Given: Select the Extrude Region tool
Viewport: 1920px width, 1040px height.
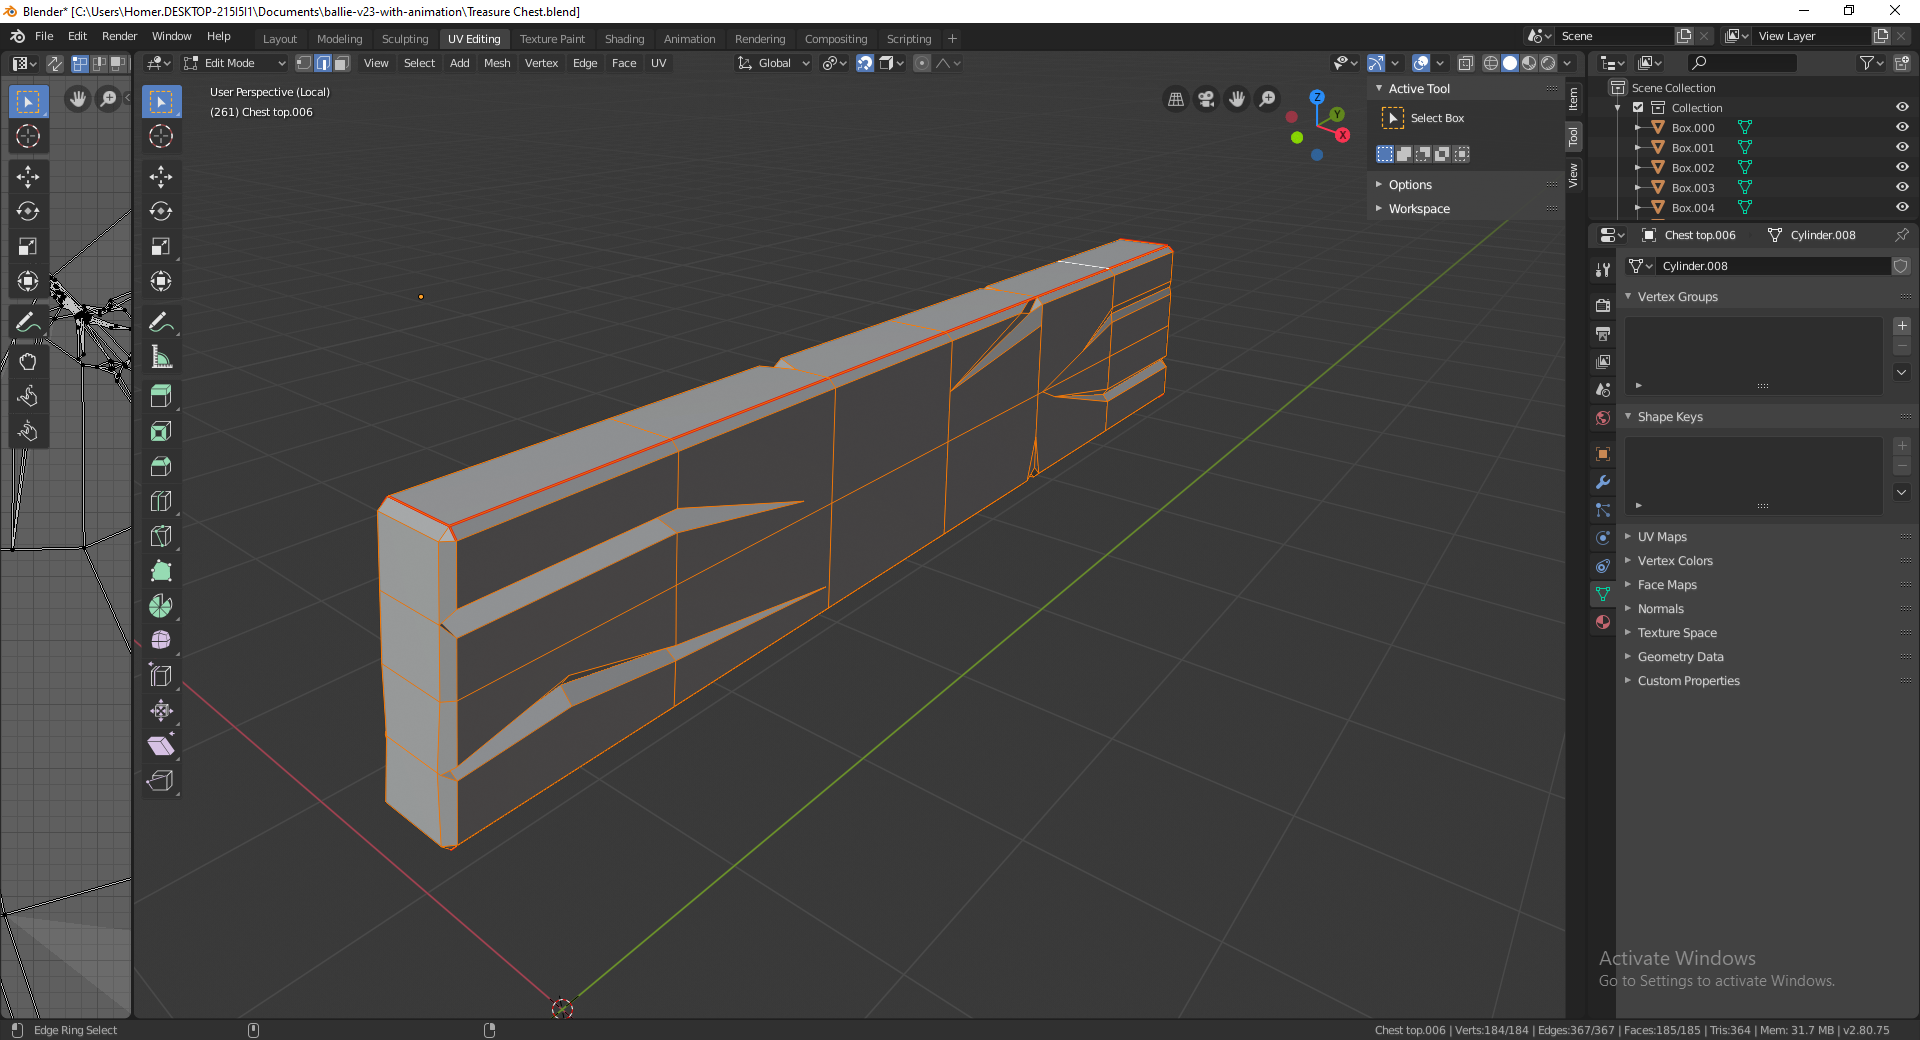Looking at the screenshot, I should point(161,396).
